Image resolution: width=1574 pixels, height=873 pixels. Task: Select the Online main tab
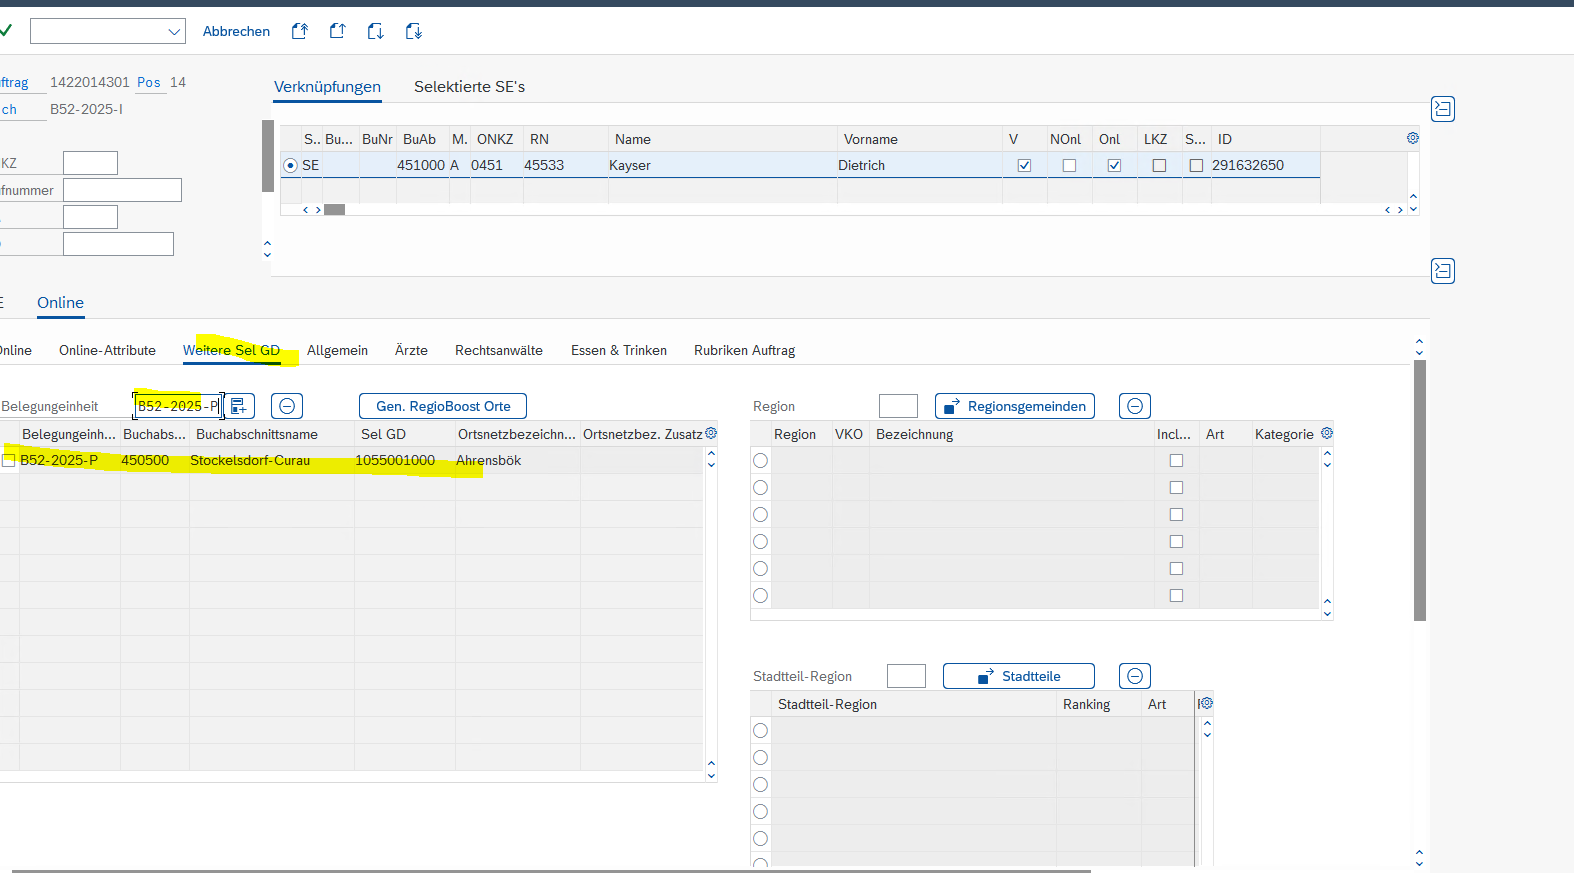60,303
